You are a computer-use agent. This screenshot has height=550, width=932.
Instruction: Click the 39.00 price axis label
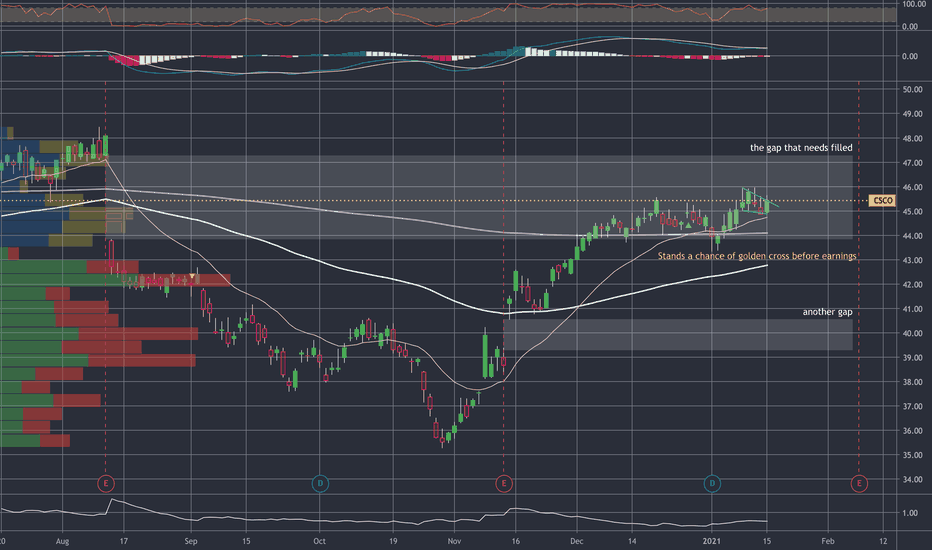[x=912, y=357]
